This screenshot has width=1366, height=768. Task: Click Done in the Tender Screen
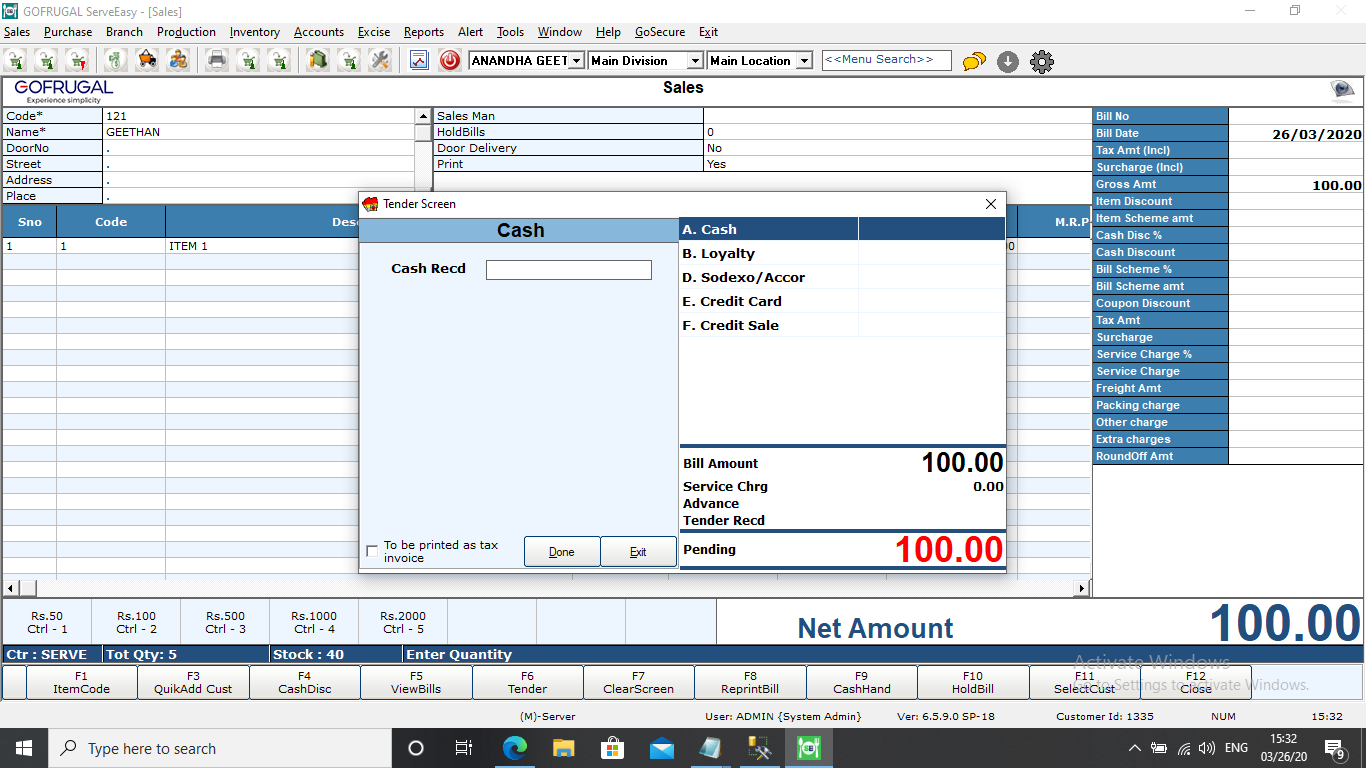562,552
